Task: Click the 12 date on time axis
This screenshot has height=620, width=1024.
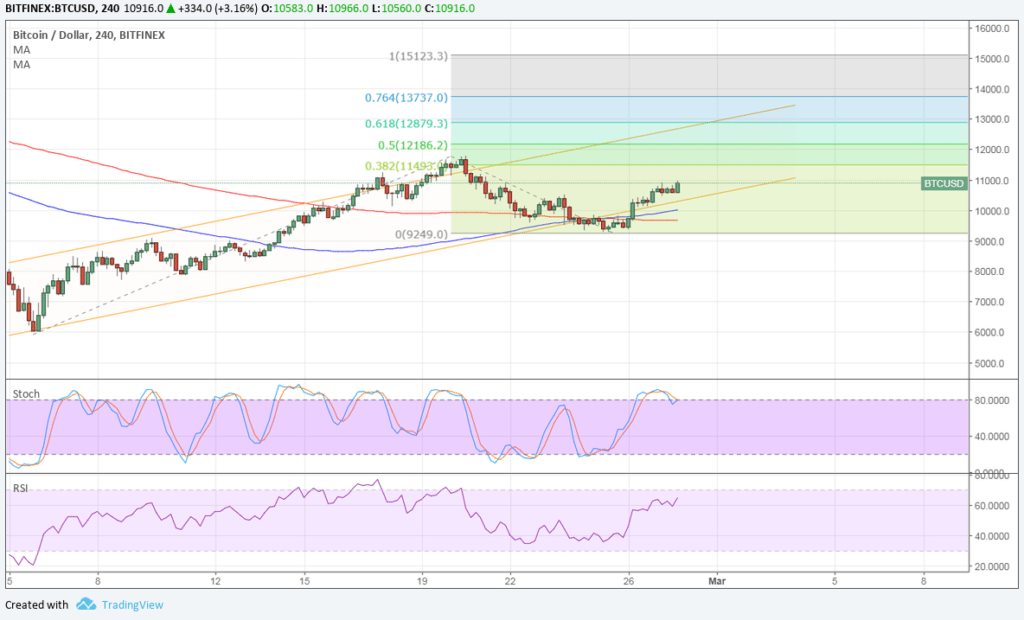Action: tap(216, 580)
